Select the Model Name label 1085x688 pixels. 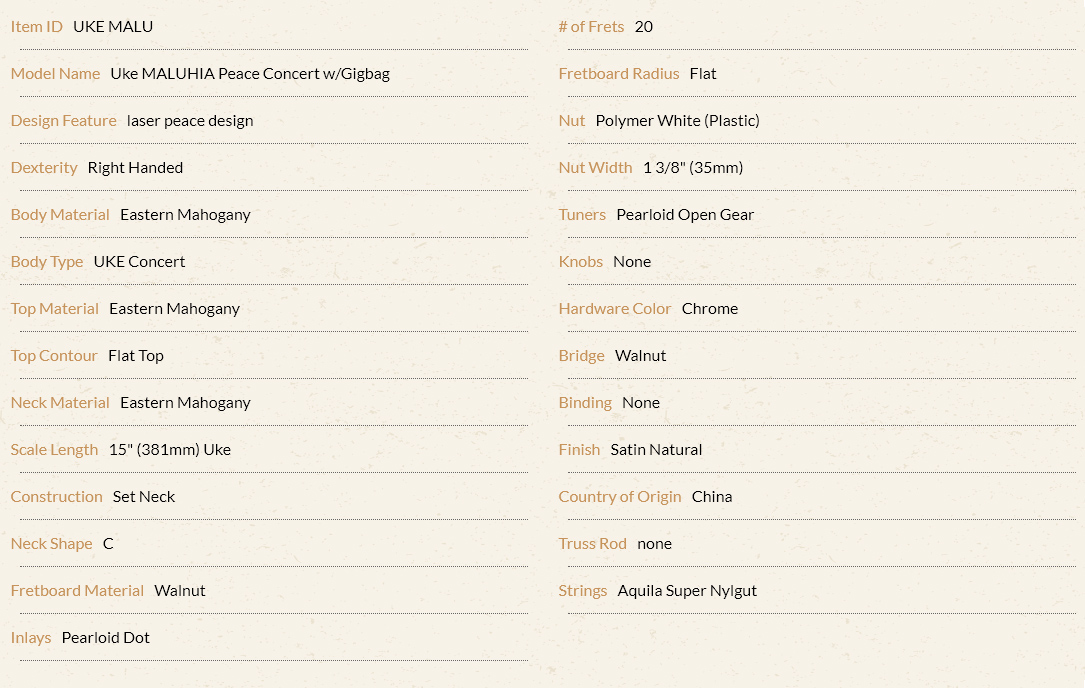(x=55, y=74)
